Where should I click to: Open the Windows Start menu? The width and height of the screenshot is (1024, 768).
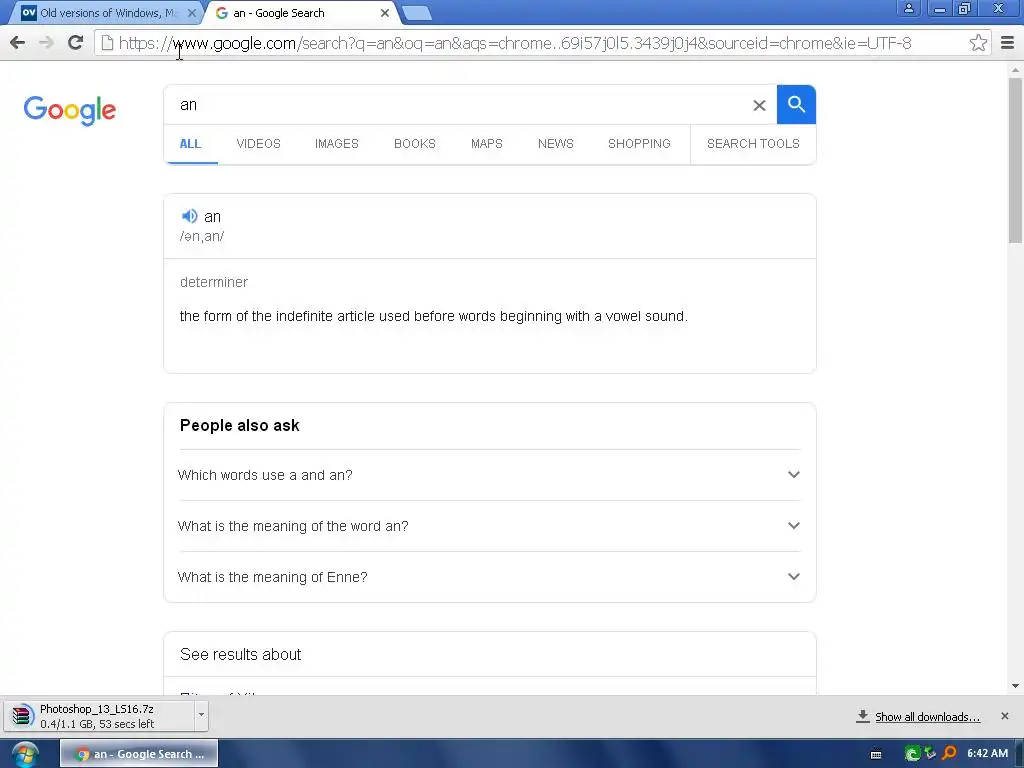pos(25,754)
